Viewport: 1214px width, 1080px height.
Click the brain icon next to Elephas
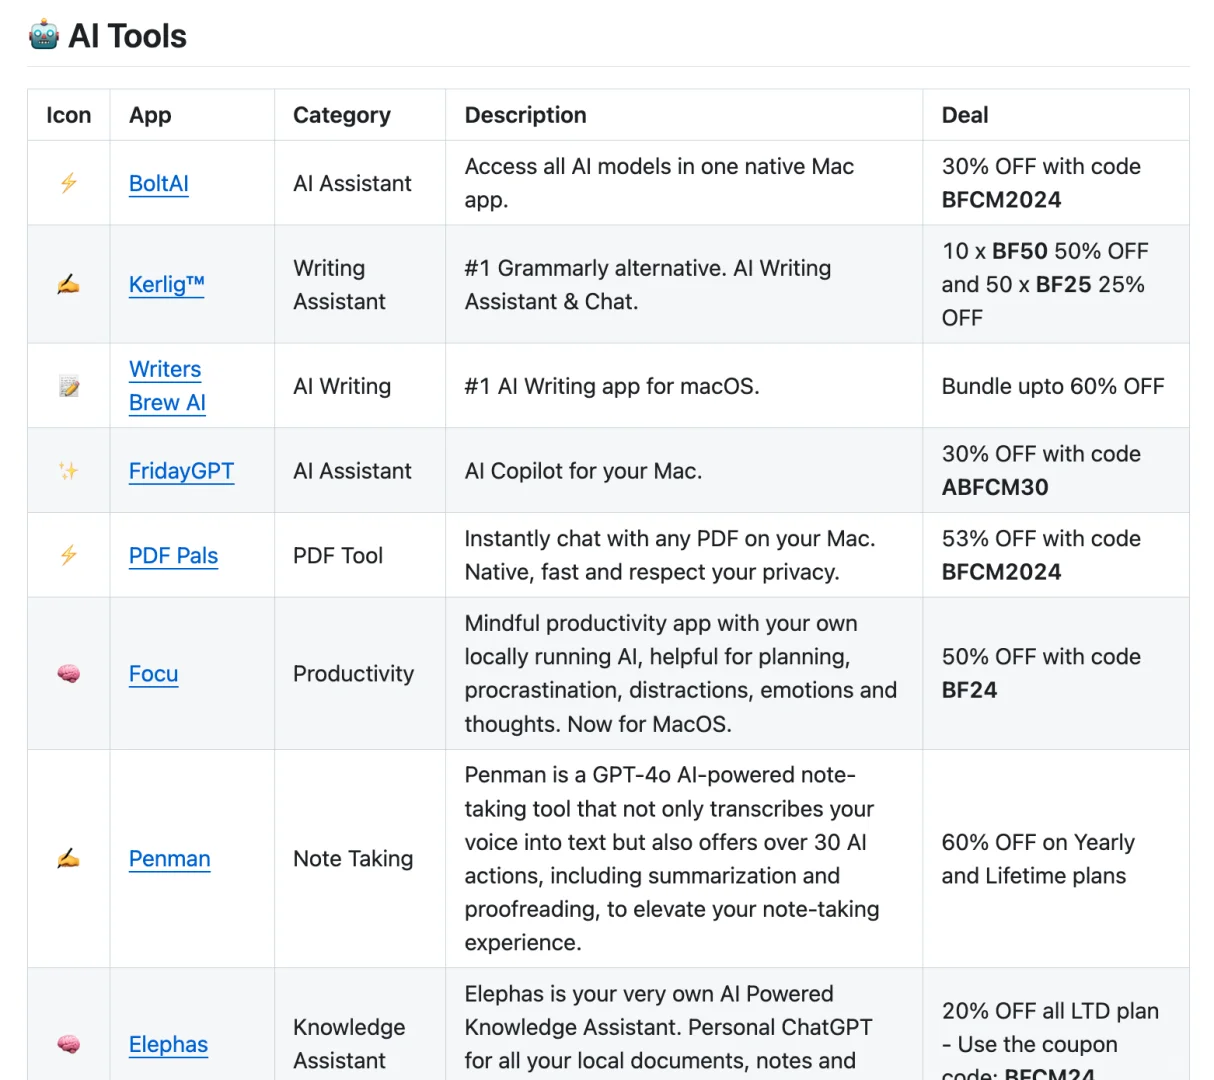[68, 1044]
